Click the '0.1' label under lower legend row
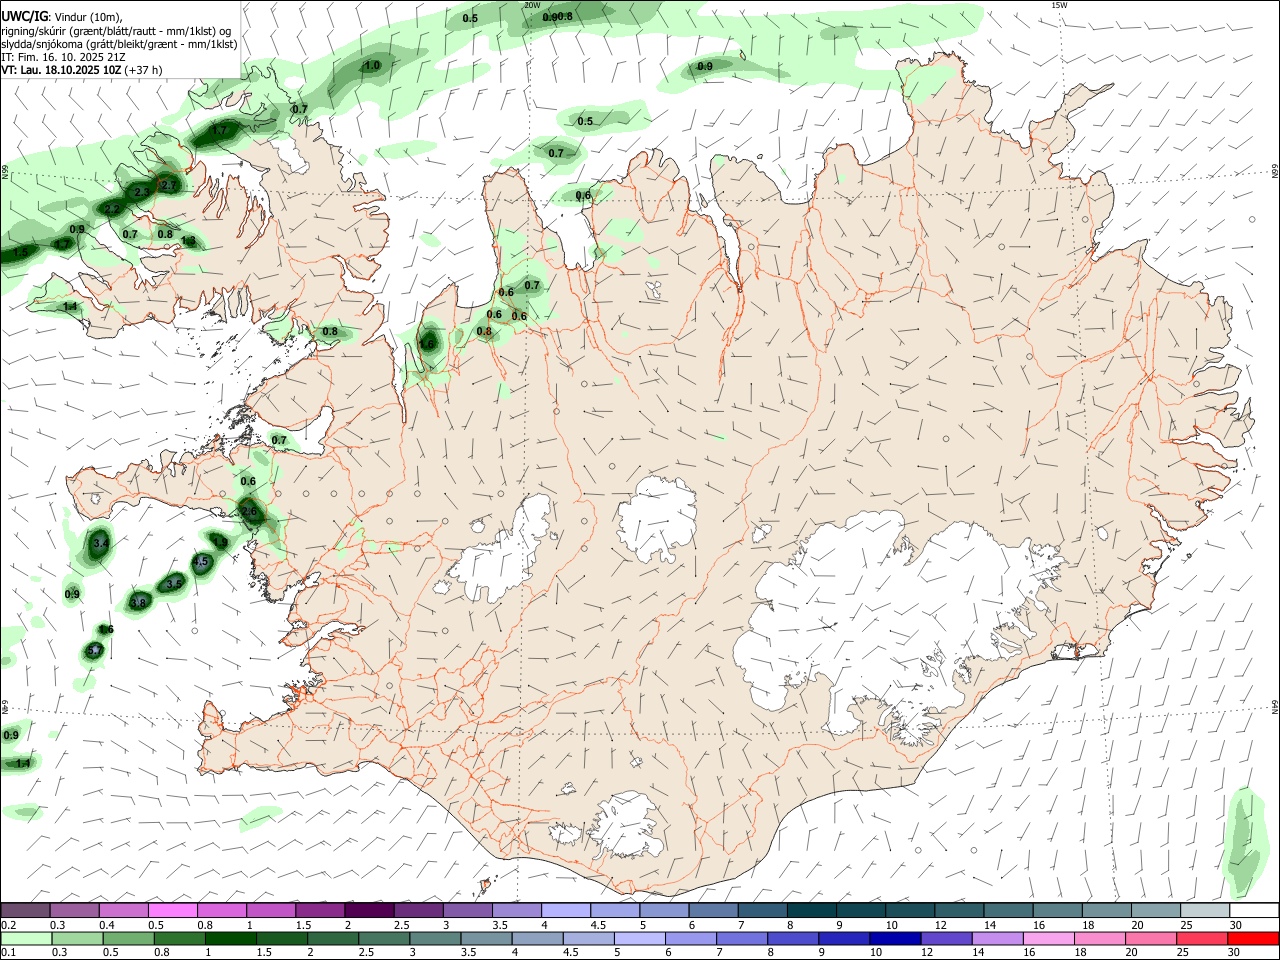The image size is (1280, 960). coord(9,953)
